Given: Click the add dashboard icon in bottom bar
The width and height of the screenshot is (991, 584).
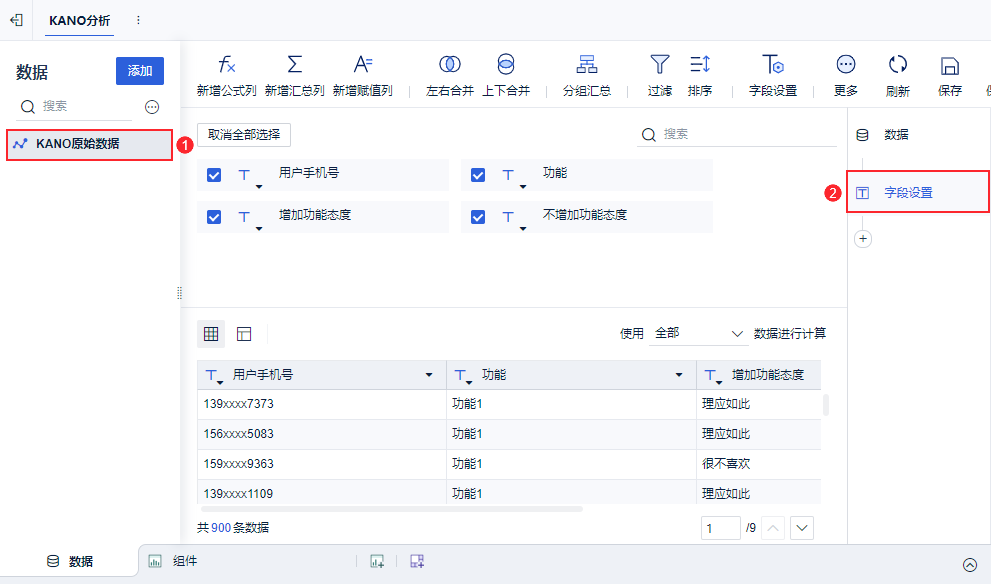Looking at the screenshot, I should tap(417, 561).
